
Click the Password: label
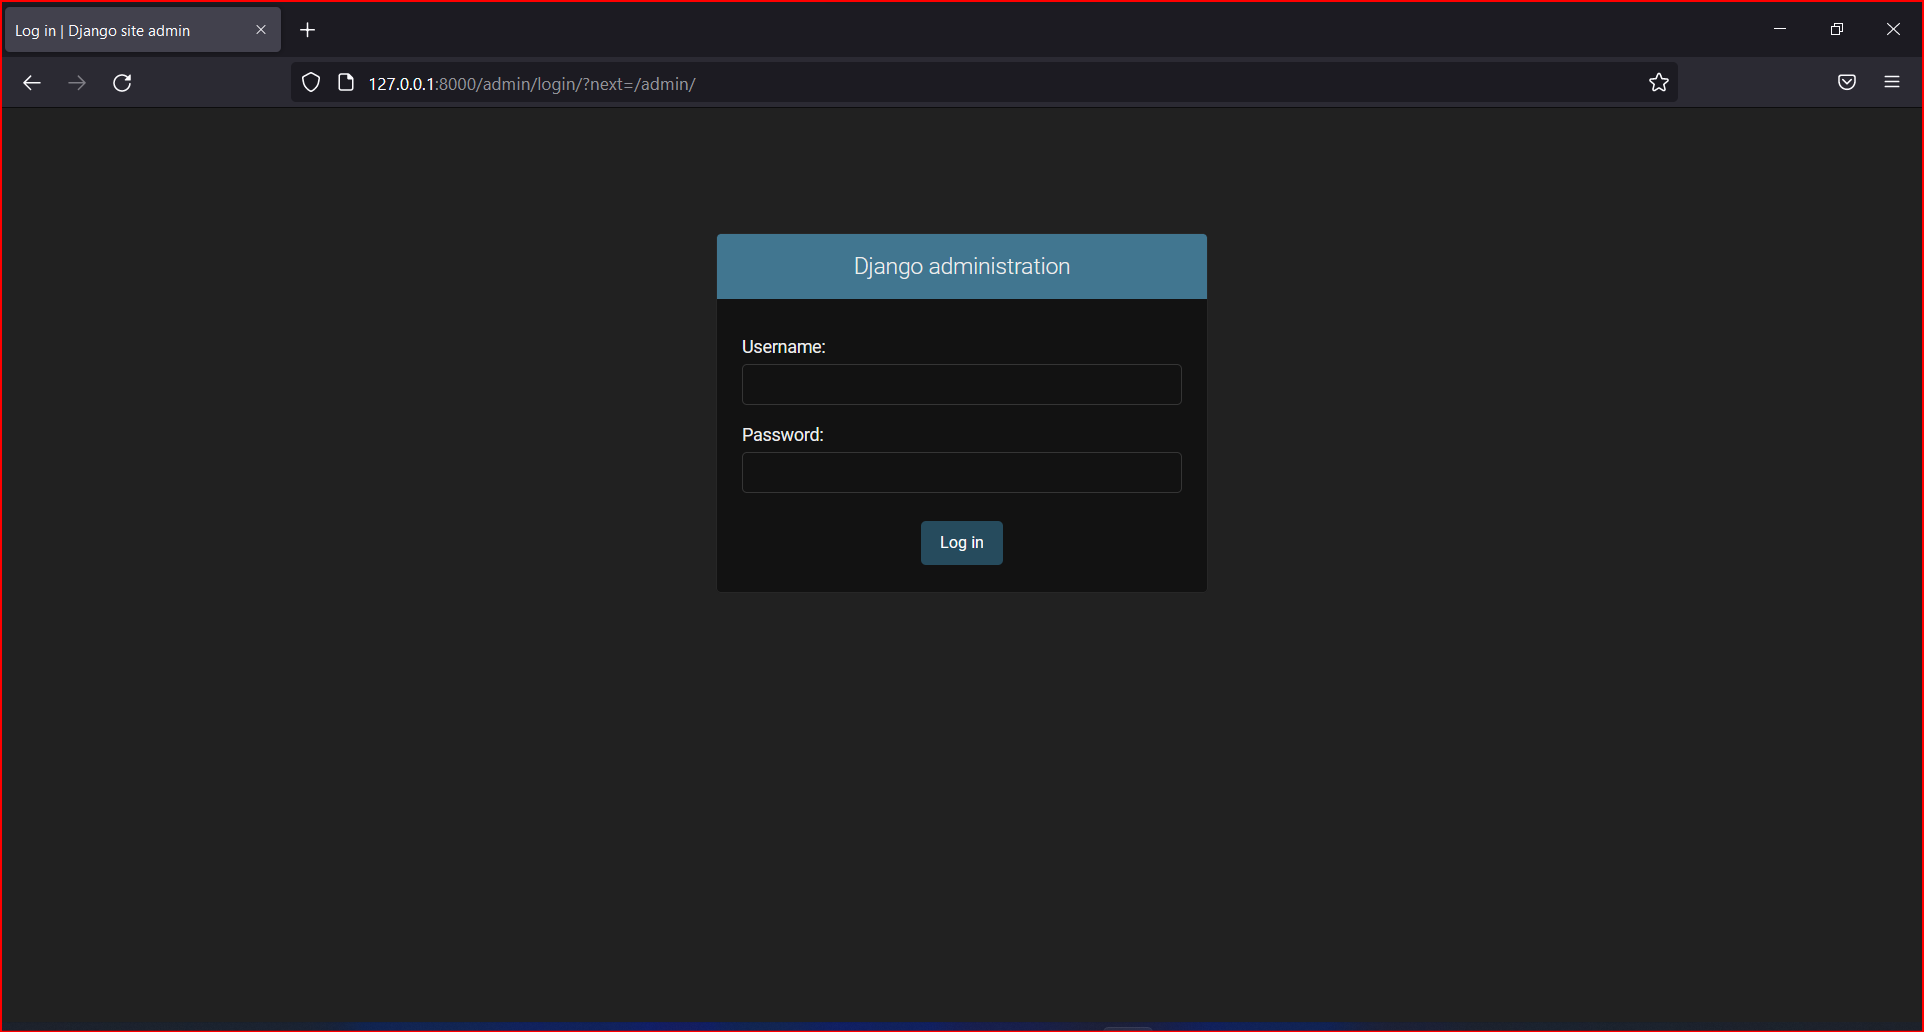pos(783,435)
